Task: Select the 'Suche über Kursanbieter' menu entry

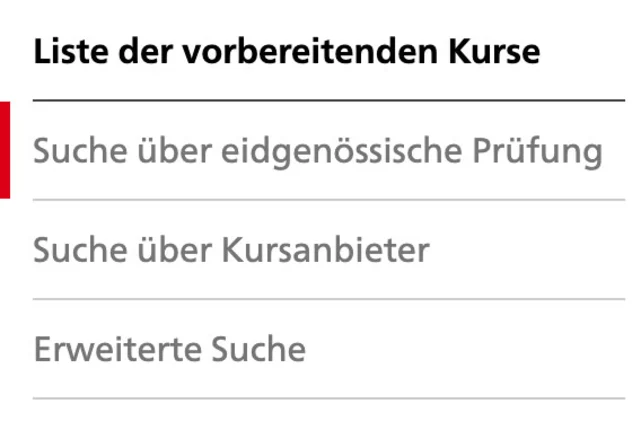Action: click(x=231, y=250)
